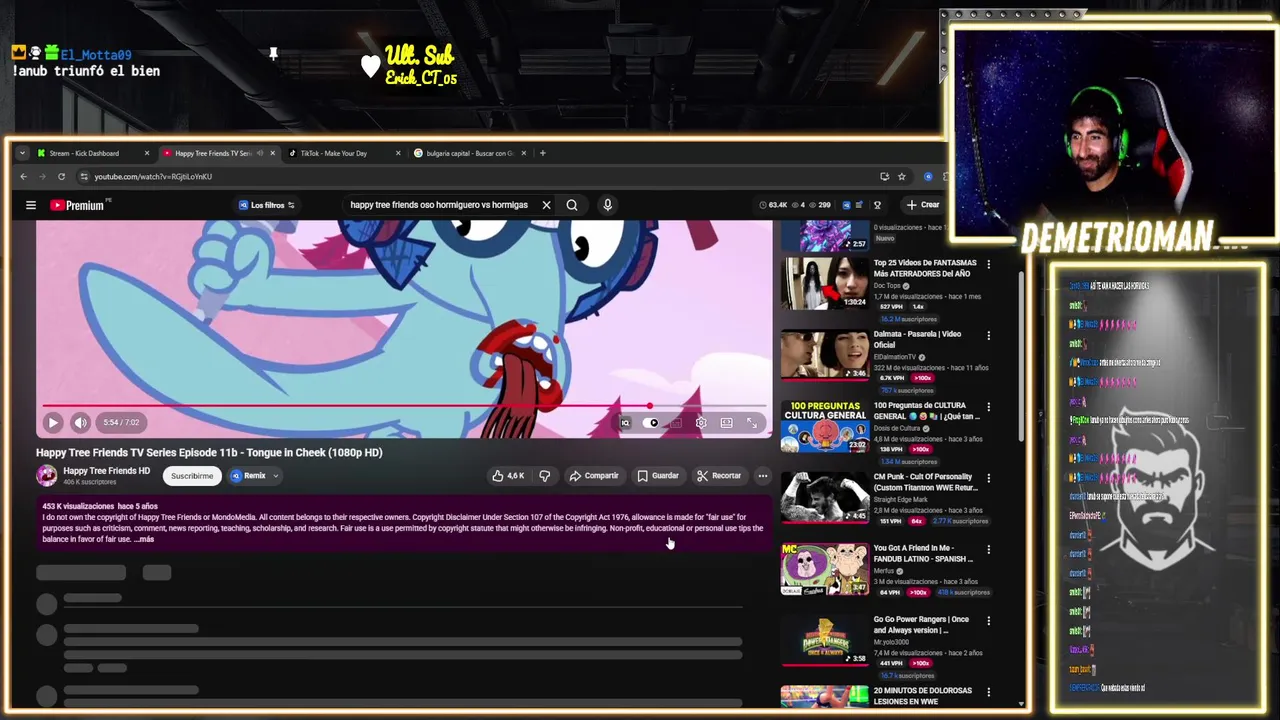1280x720 pixels.
Task: Open video player settings gear
Action: [x=701, y=423]
